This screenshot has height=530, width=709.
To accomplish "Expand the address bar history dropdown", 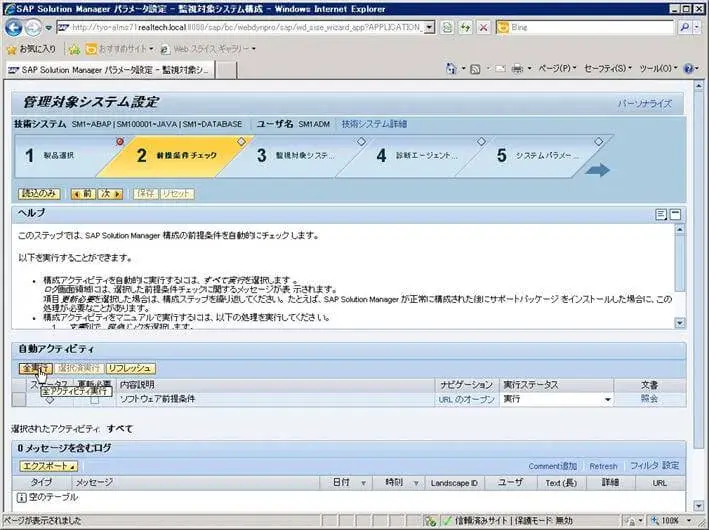I will (x=430, y=28).
